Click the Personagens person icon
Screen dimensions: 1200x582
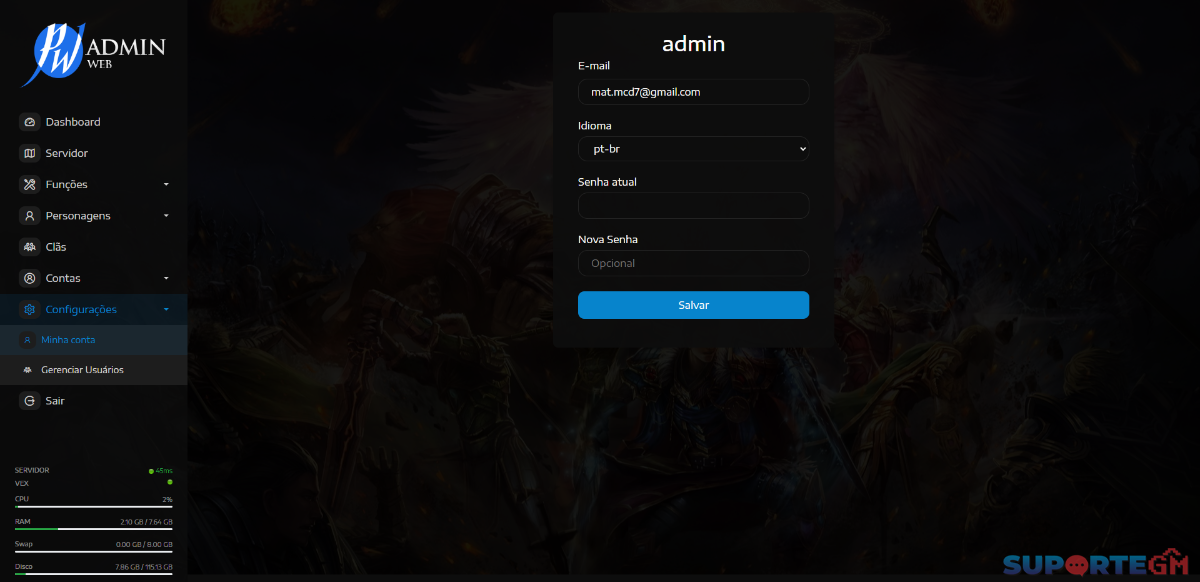click(29, 216)
